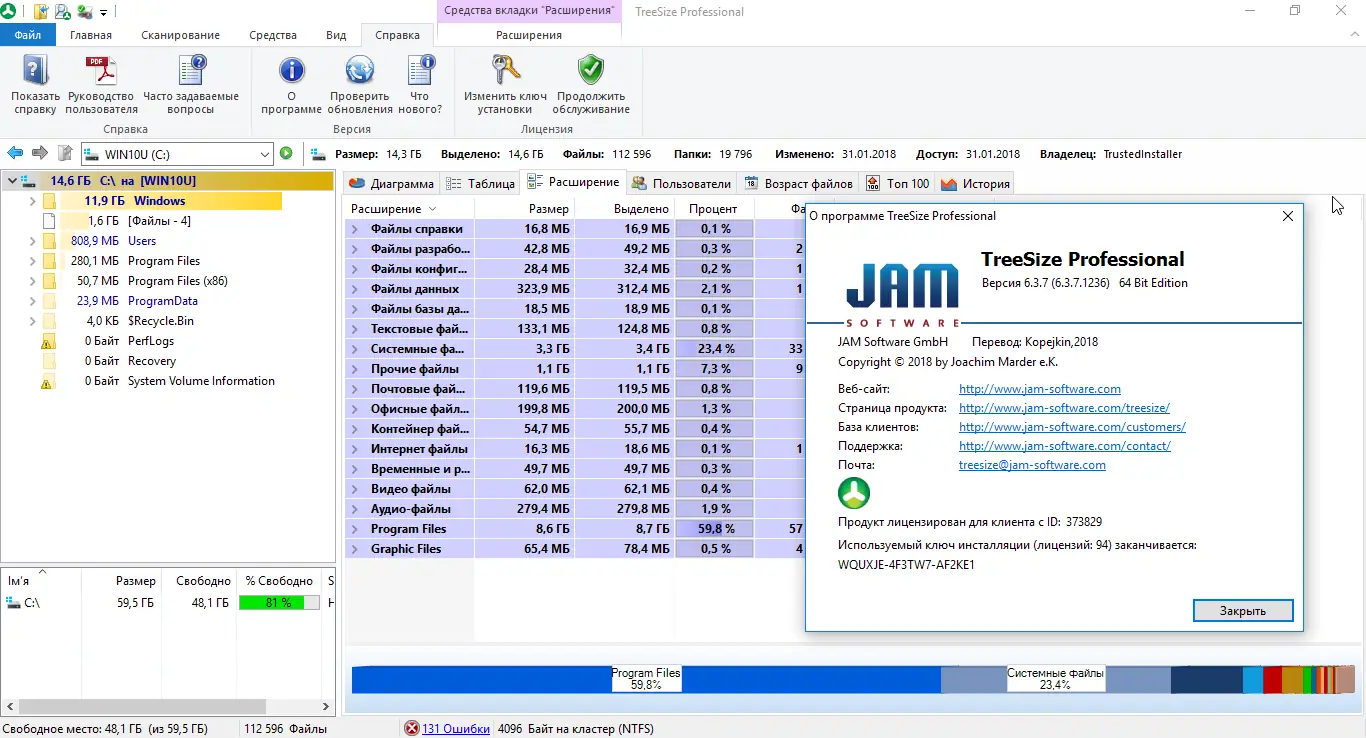The width and height of the screenshot is (1366, 738).
Task: Click the select folder icon in quick access toolbar
Action: coord(41,12)
